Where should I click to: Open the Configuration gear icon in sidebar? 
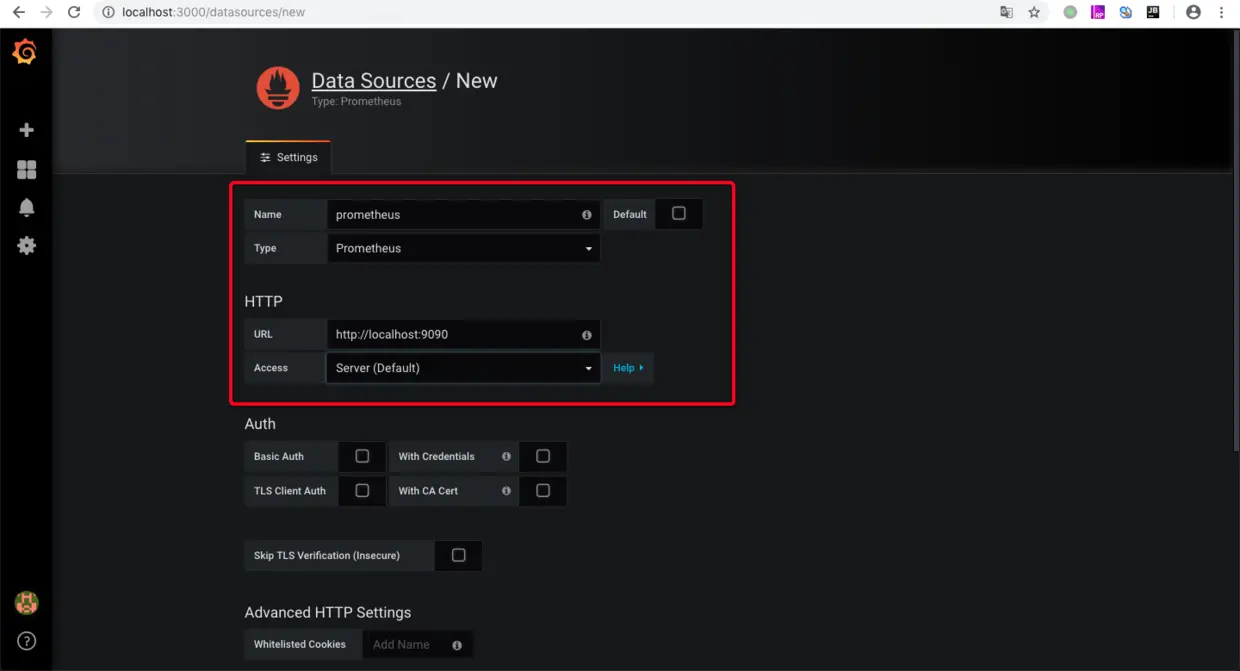point(27,245)
